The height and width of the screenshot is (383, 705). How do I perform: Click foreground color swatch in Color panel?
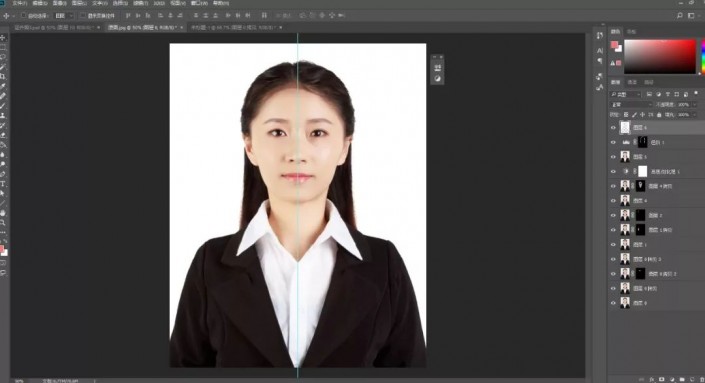(614, 45)
